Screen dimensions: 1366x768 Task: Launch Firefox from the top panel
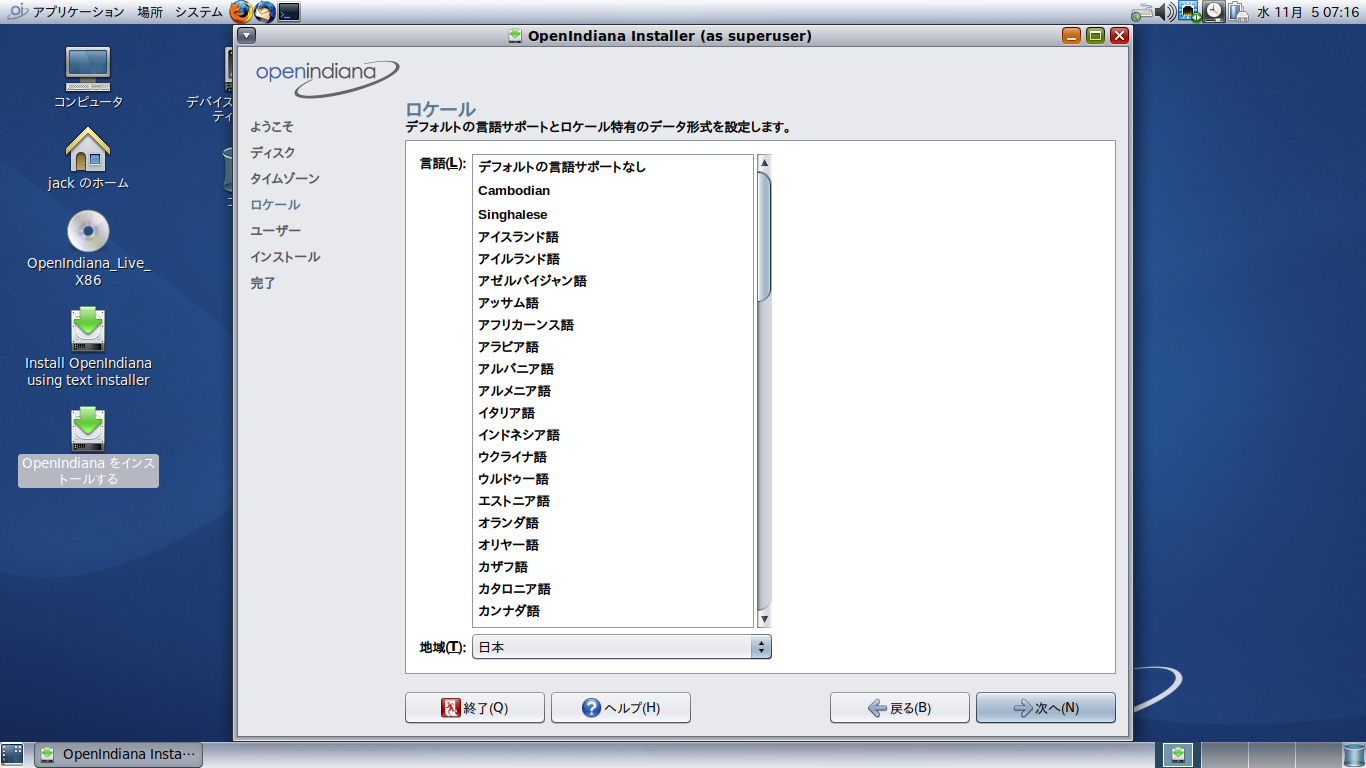pos(241,12)
